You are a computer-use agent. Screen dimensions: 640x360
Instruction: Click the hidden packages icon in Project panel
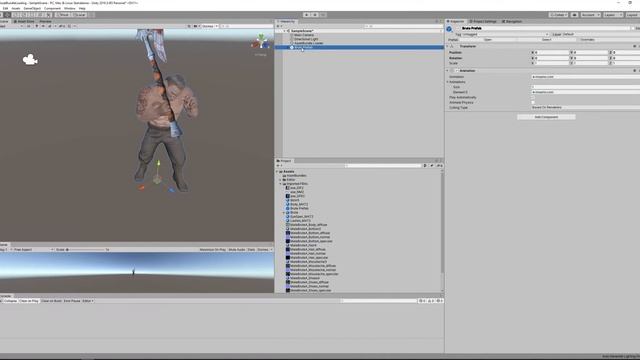(x=439, y=166)
